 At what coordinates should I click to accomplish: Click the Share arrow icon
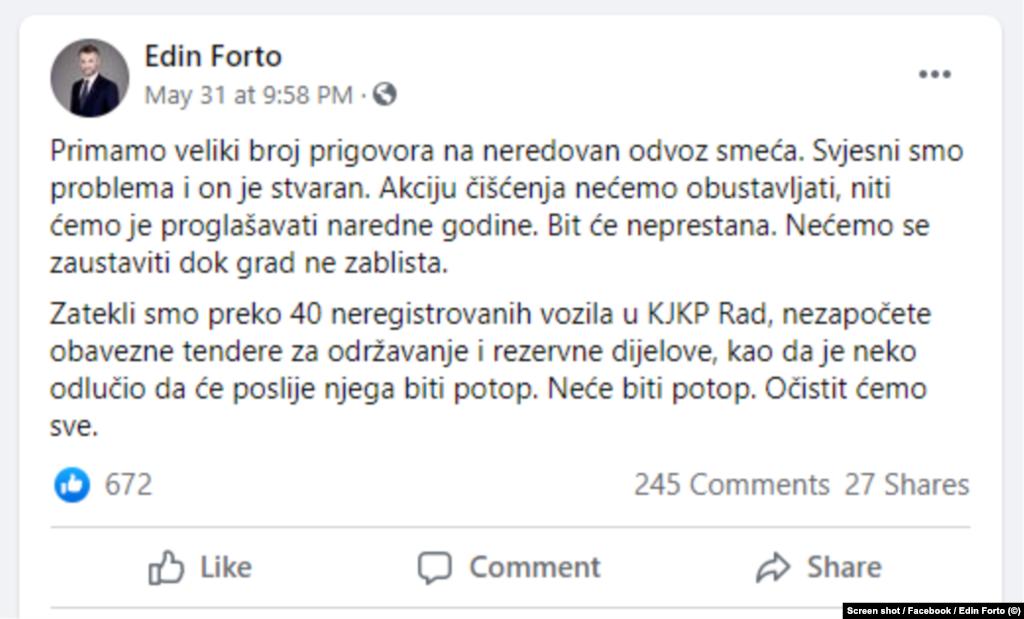[x=772, y=567]
